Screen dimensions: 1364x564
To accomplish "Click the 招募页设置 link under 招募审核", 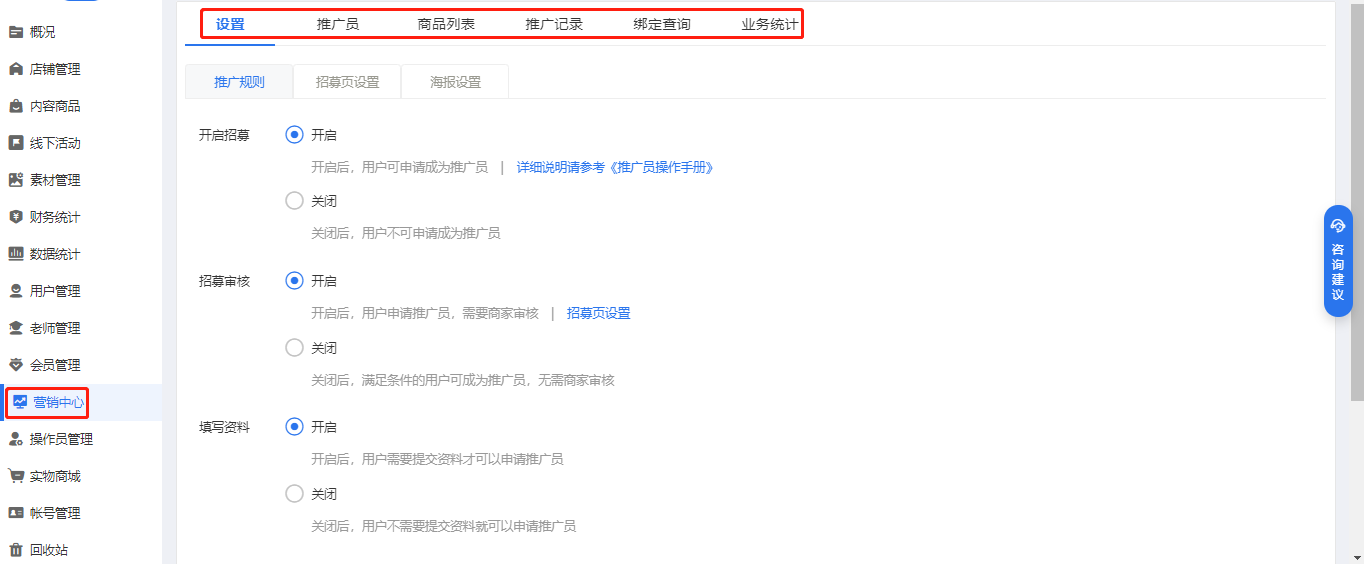I will tap(599, 313).
